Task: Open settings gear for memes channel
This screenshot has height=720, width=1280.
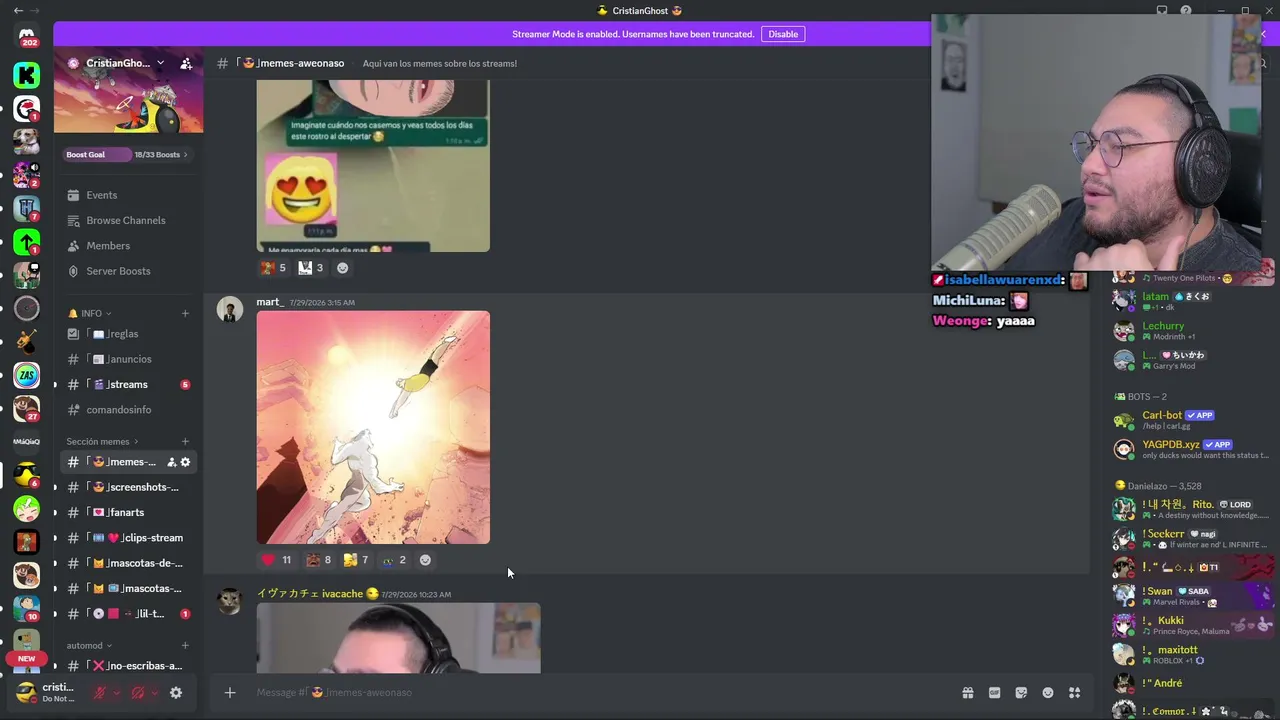Action: click(x=185, y=462)
